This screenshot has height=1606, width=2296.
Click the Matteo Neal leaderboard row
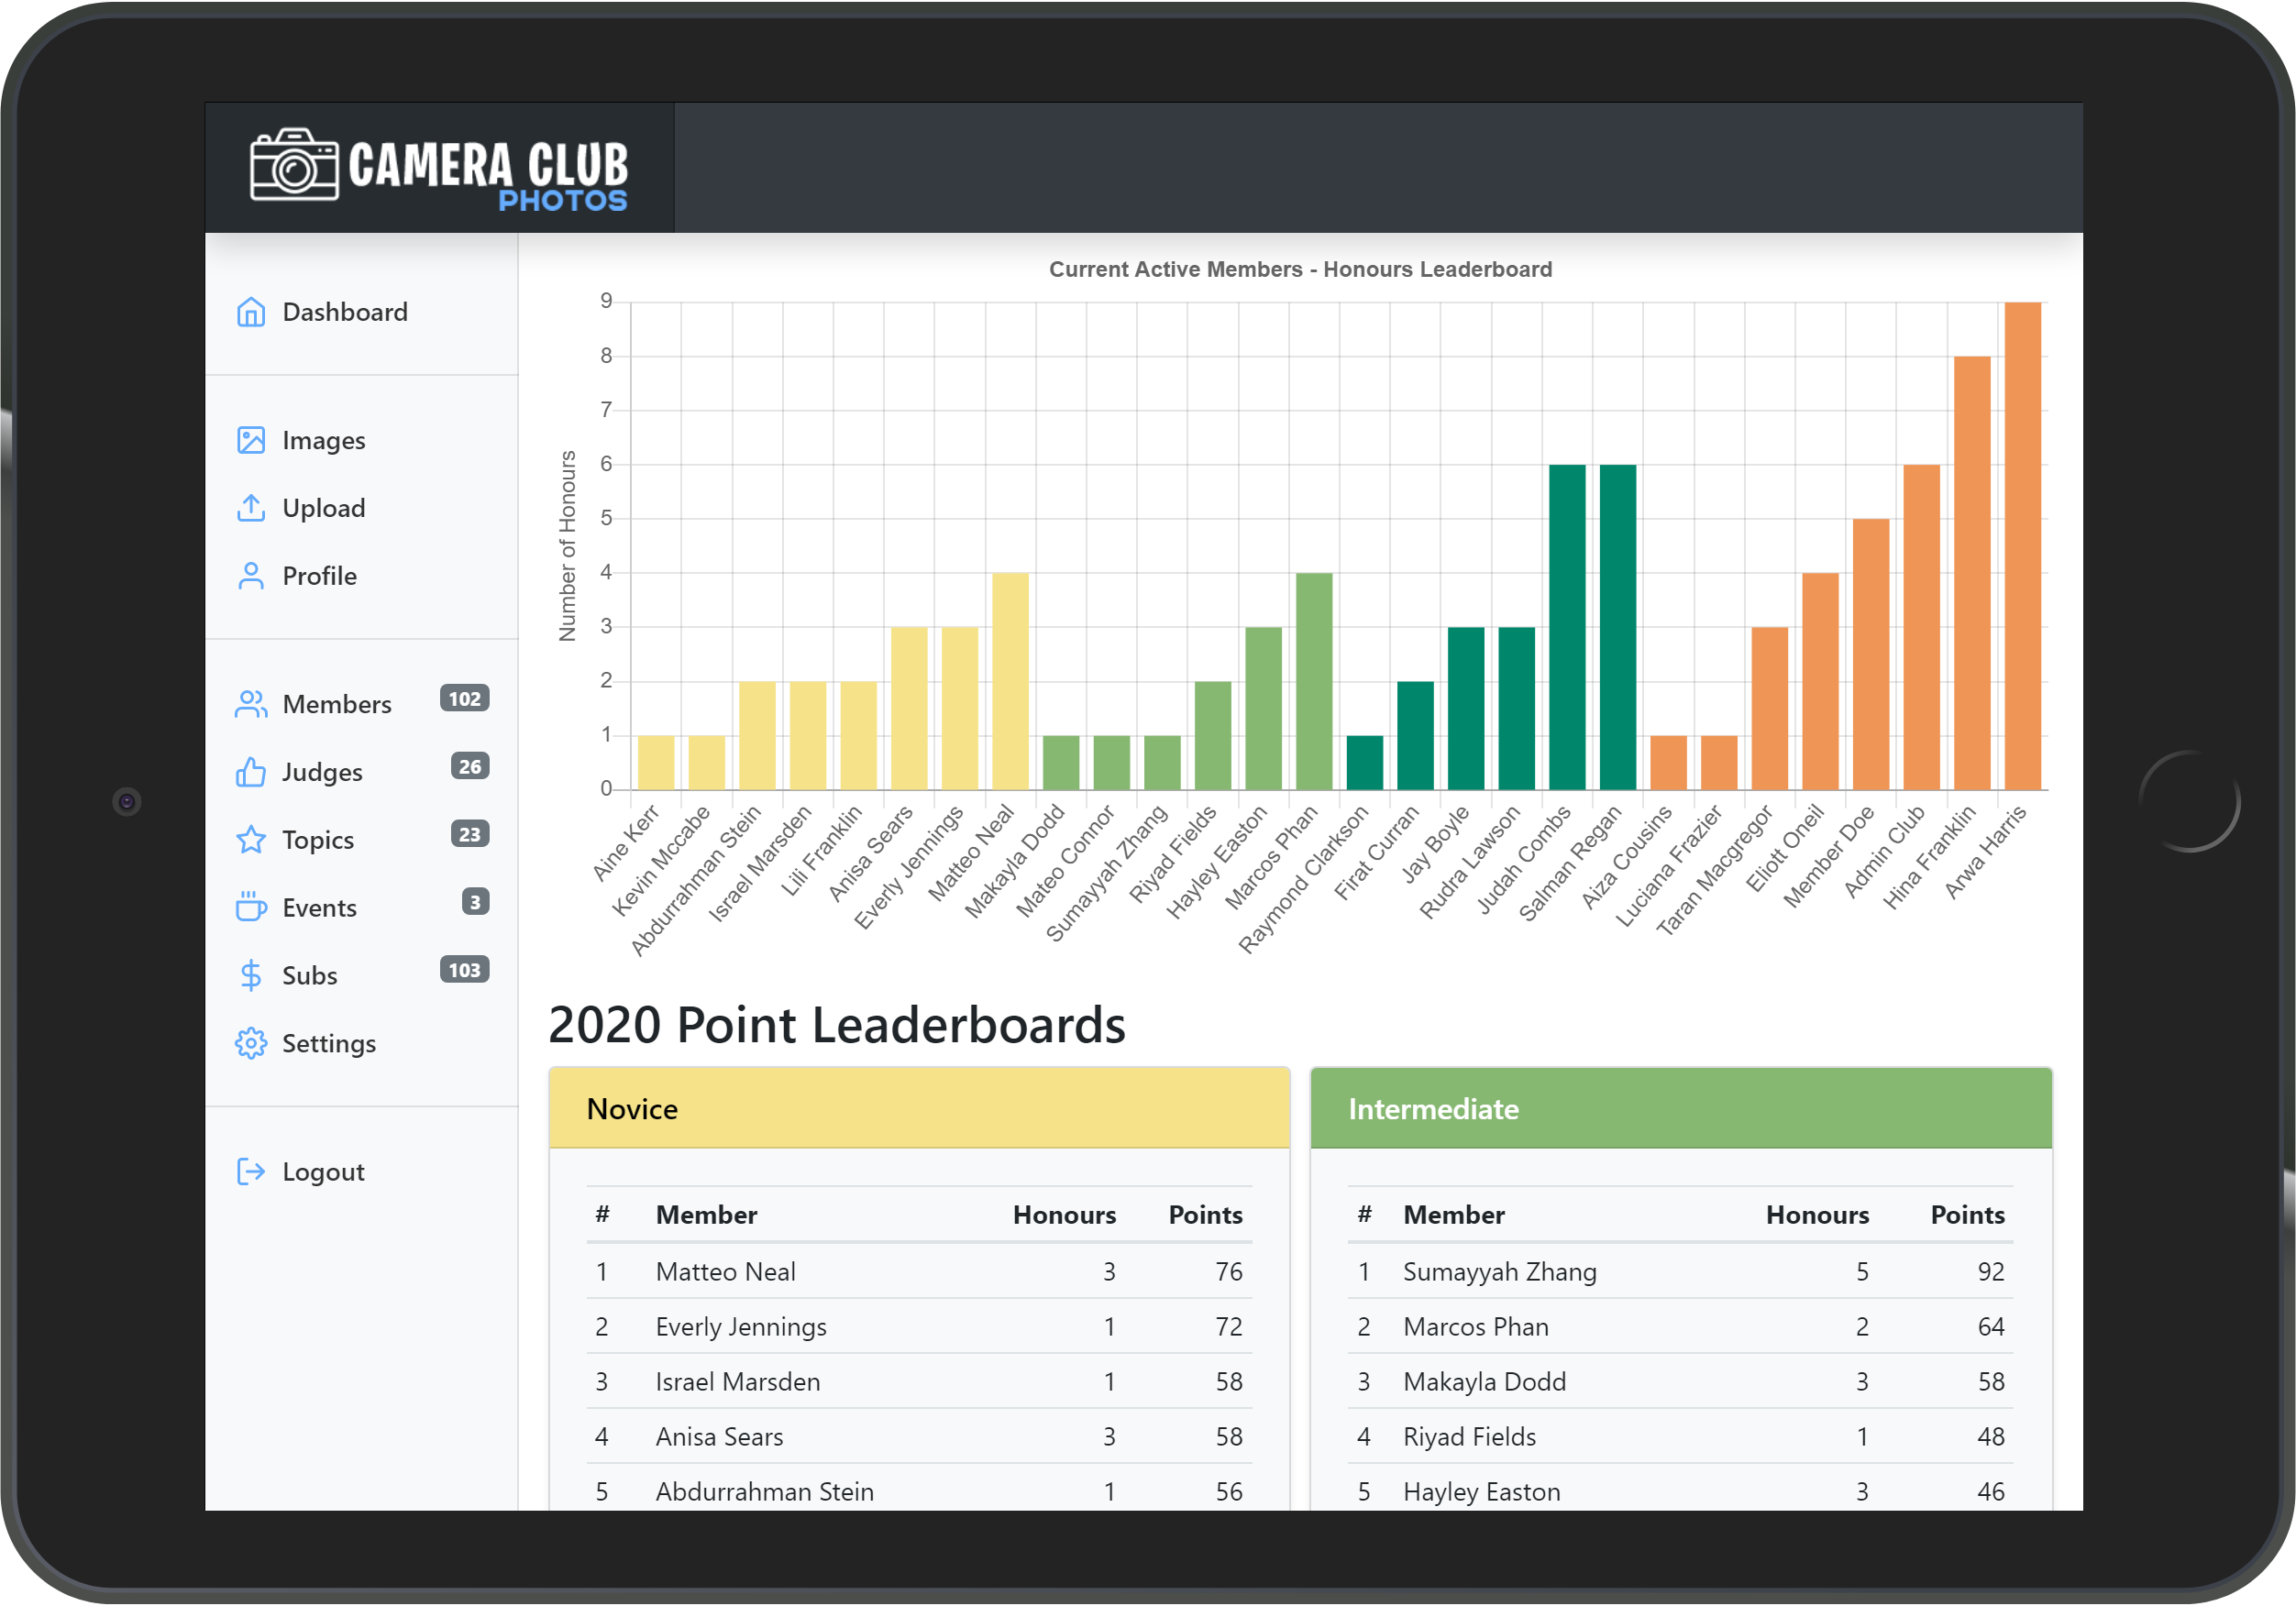[918, 1271]
